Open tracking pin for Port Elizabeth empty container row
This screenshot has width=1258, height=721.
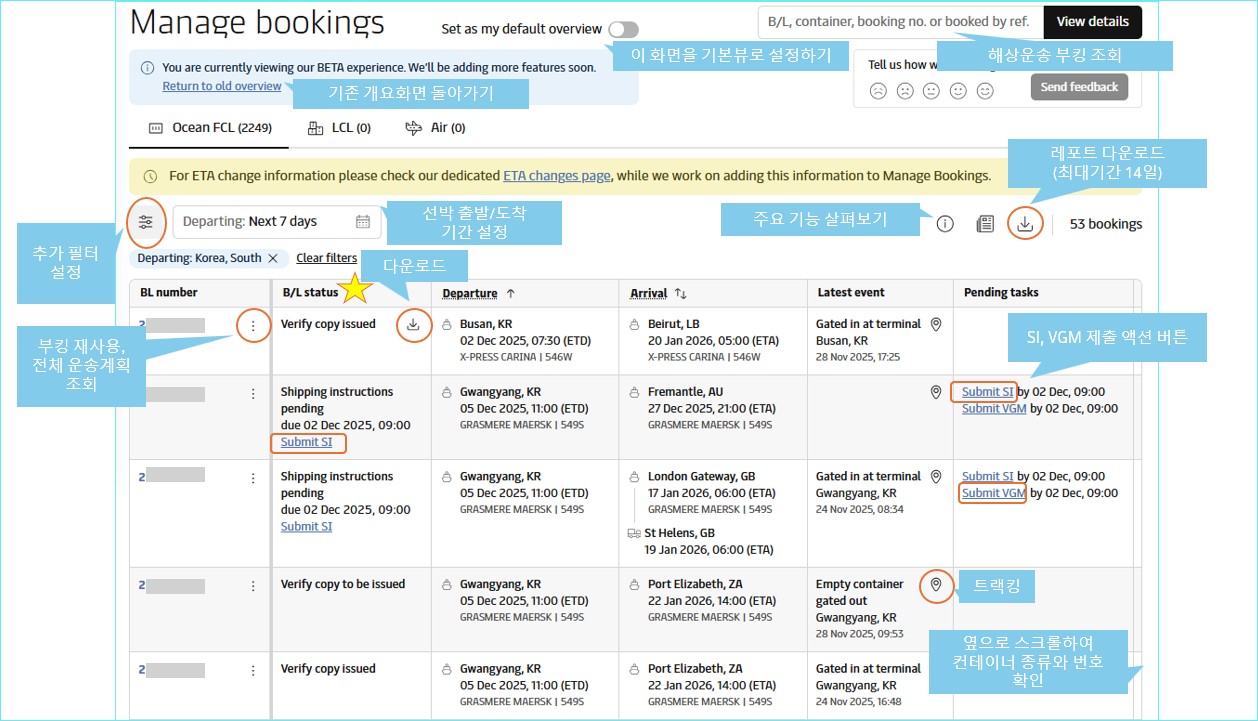(936, 585)
